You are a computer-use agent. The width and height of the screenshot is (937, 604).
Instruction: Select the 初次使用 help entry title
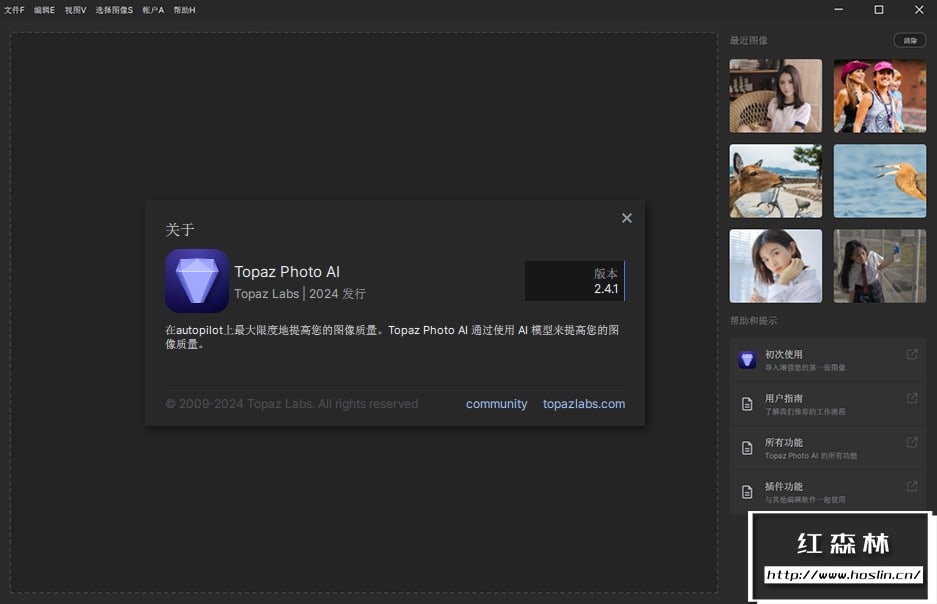[783, 354]
